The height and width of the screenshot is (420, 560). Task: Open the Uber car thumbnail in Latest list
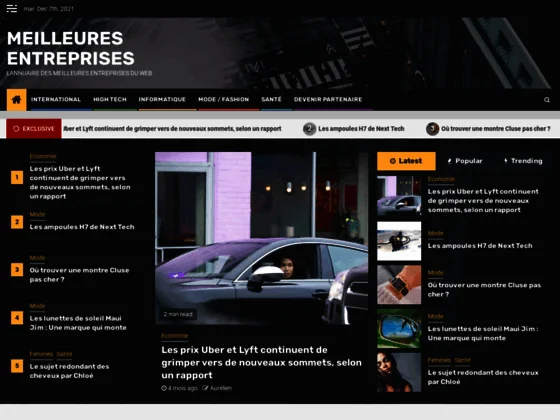tap(399, 195)
